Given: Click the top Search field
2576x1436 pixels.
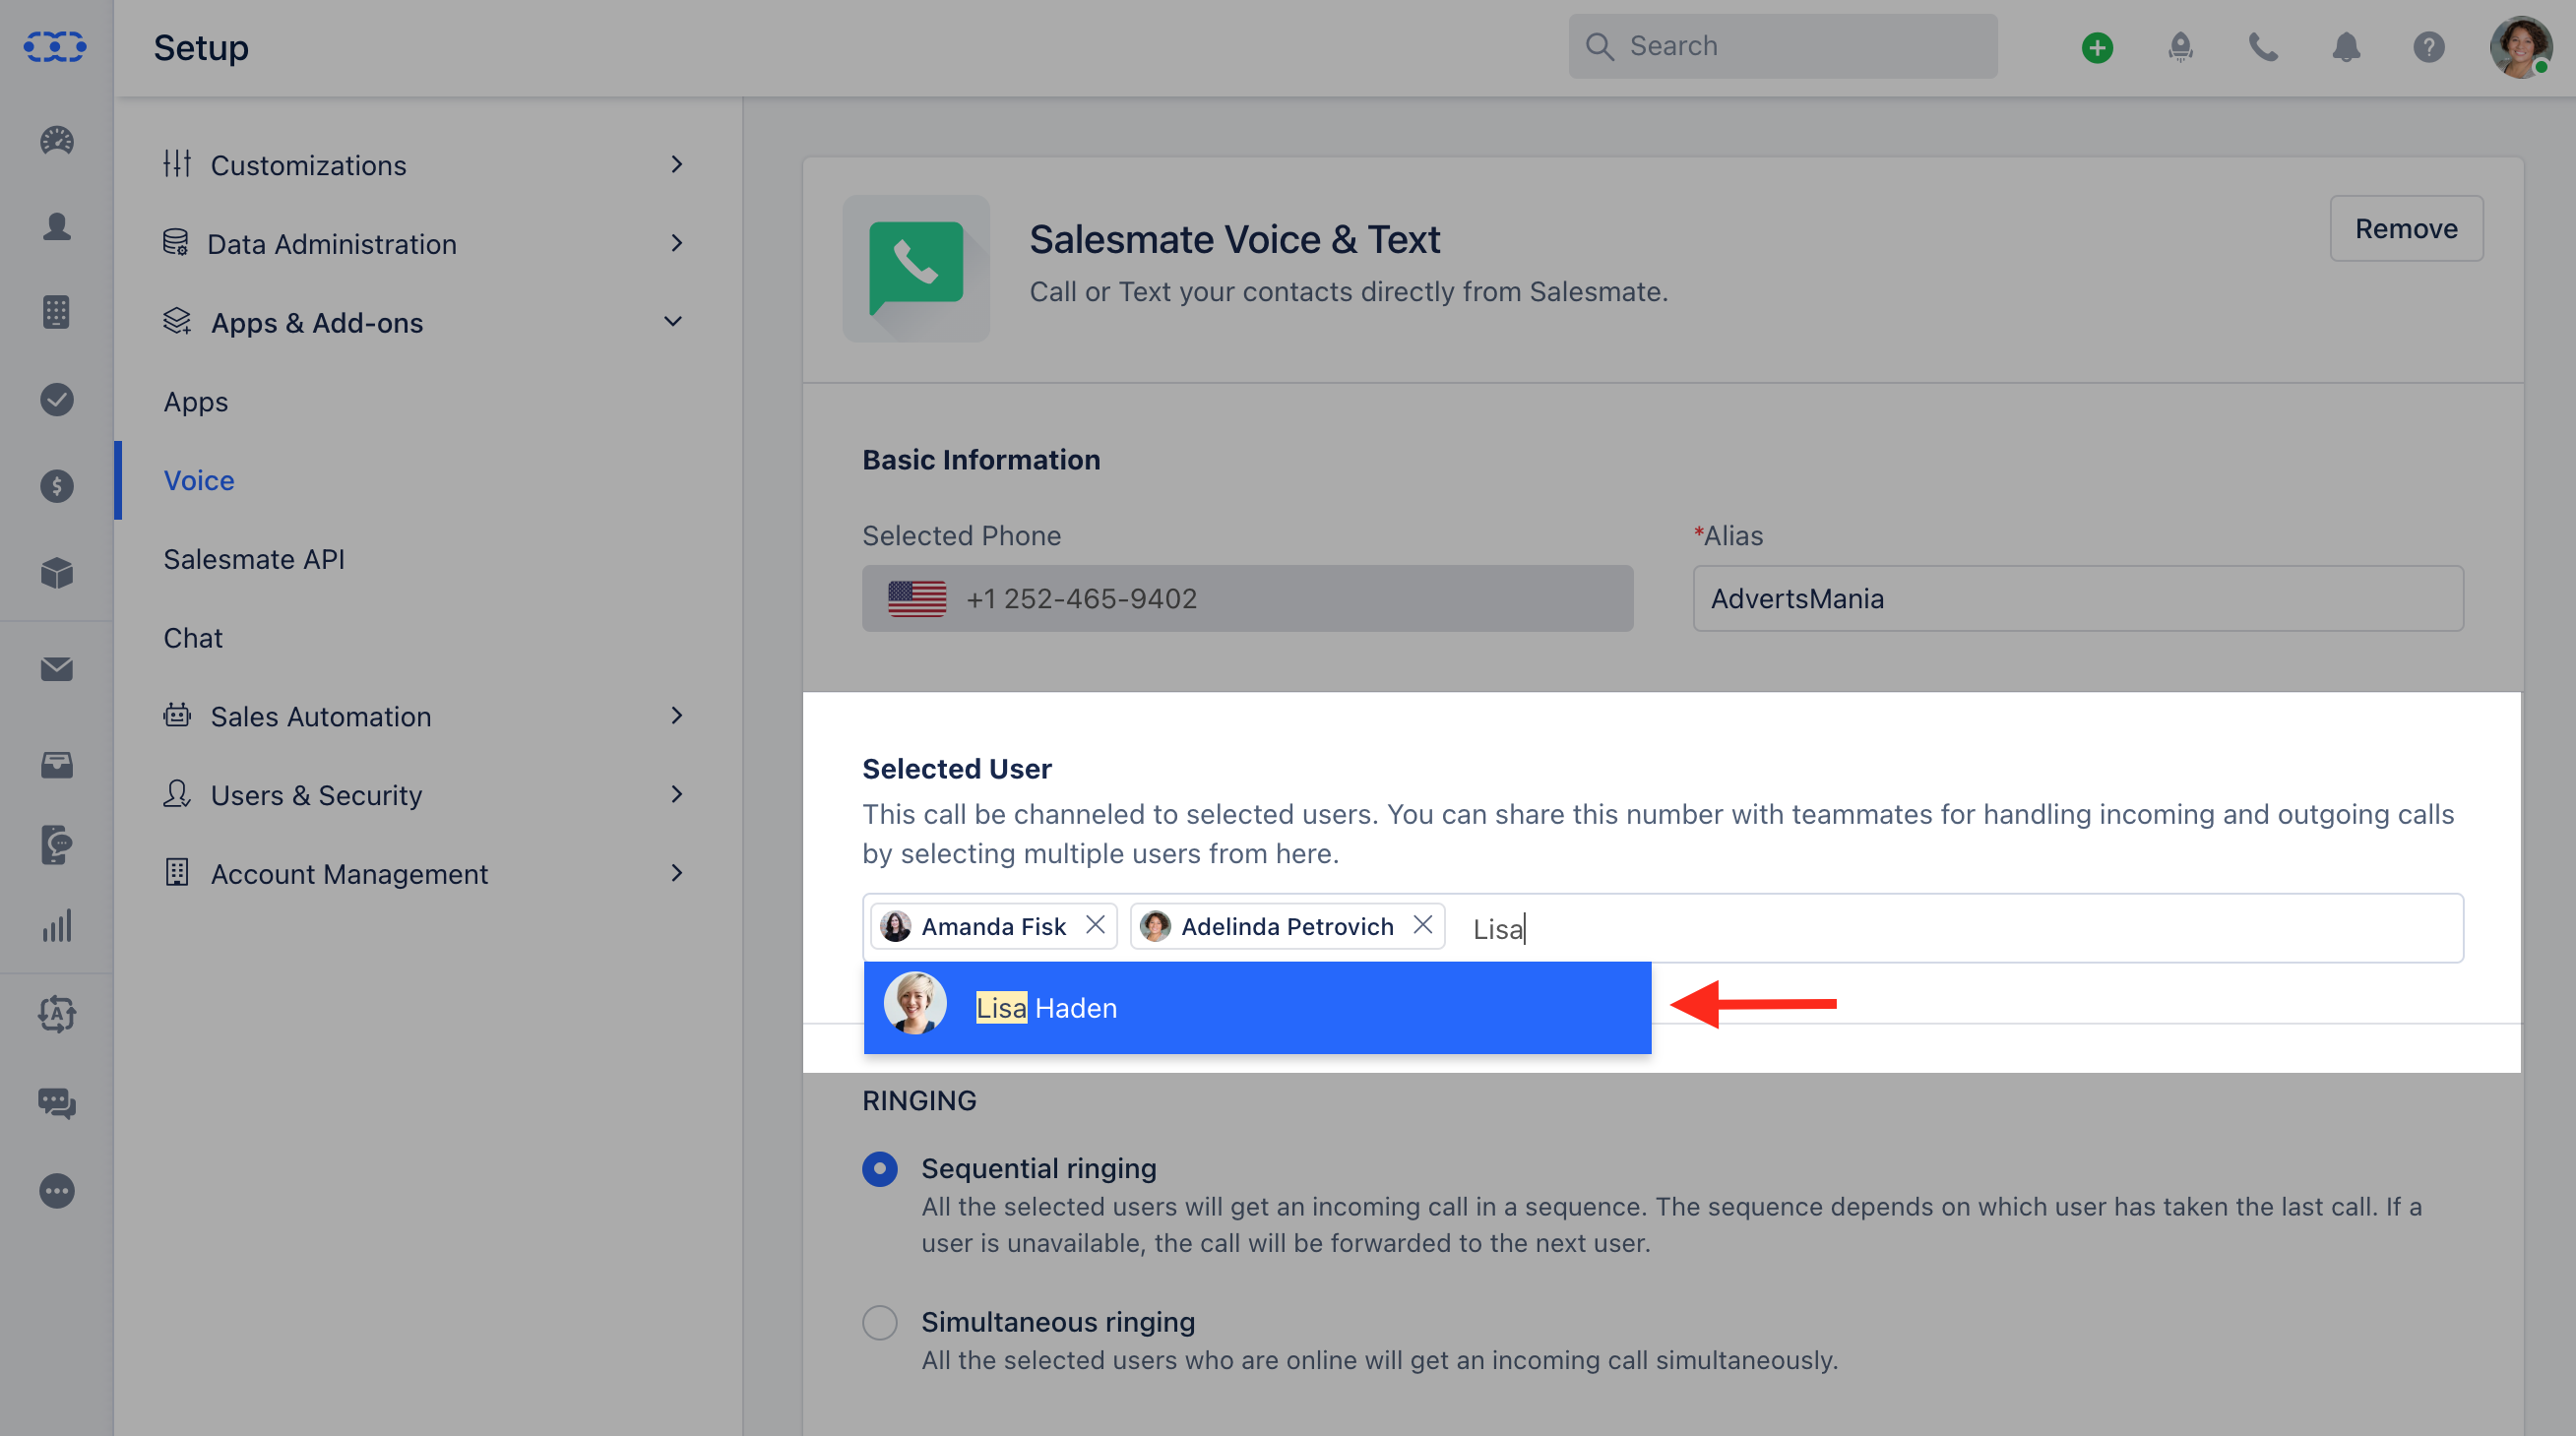Looking at the screenshot, I should coord(1783,46).
